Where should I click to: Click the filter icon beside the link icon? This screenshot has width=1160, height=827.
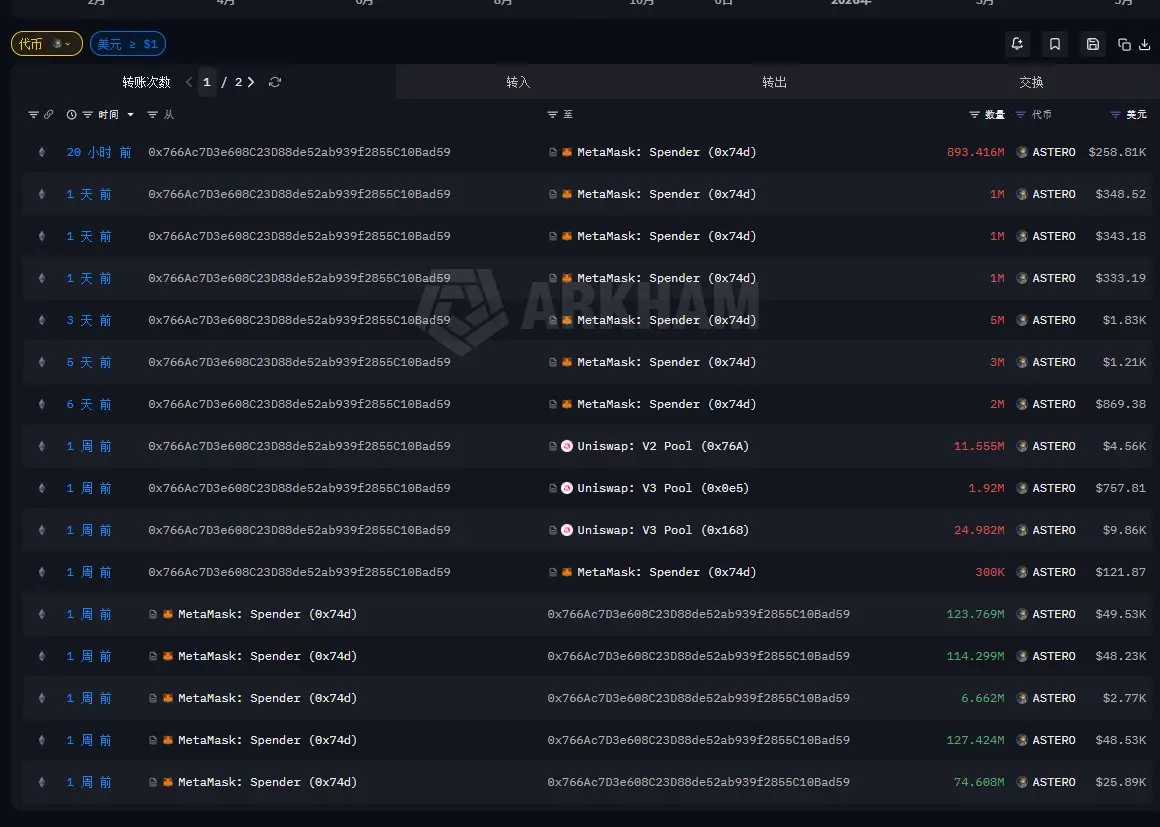pos(33,115)
